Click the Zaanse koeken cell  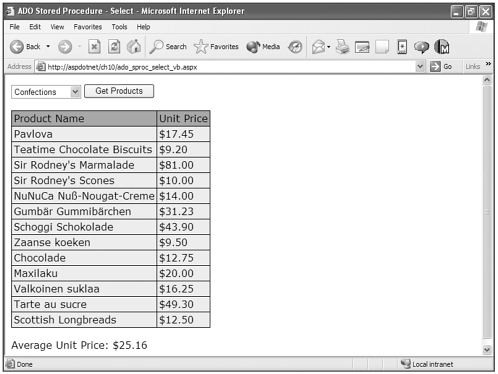pos(84,242)
